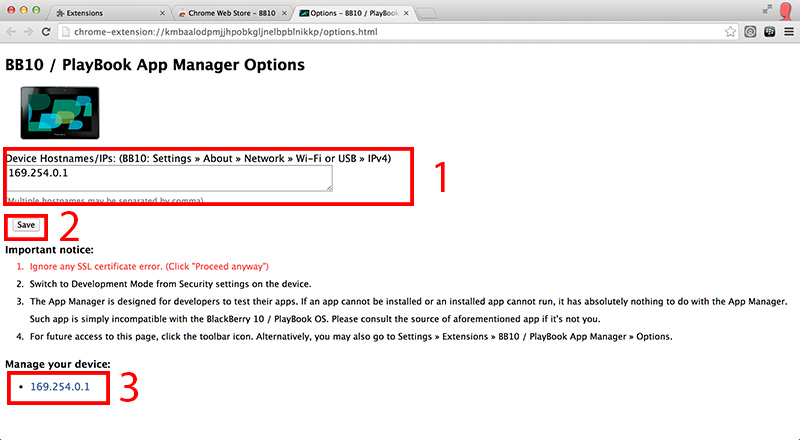The image size is (800, 440).
Task: Open the Chrome hamburger menu
Action: [789, 32]
